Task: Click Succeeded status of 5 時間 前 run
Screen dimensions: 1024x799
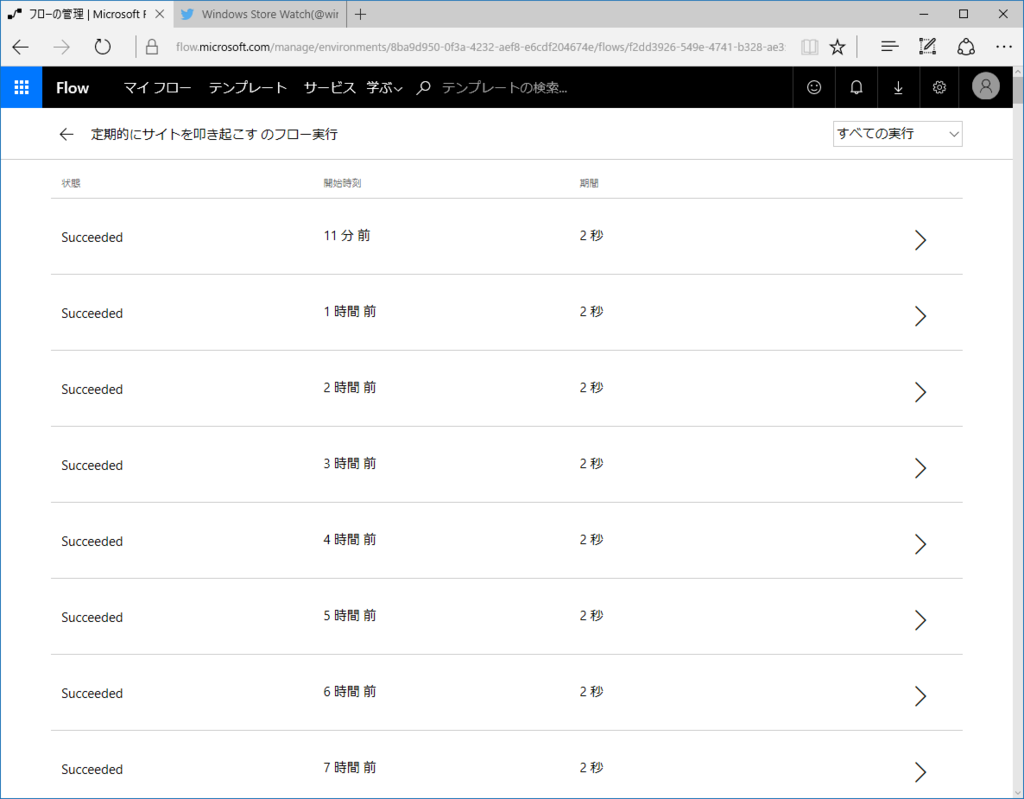Action: pos(92,617)
